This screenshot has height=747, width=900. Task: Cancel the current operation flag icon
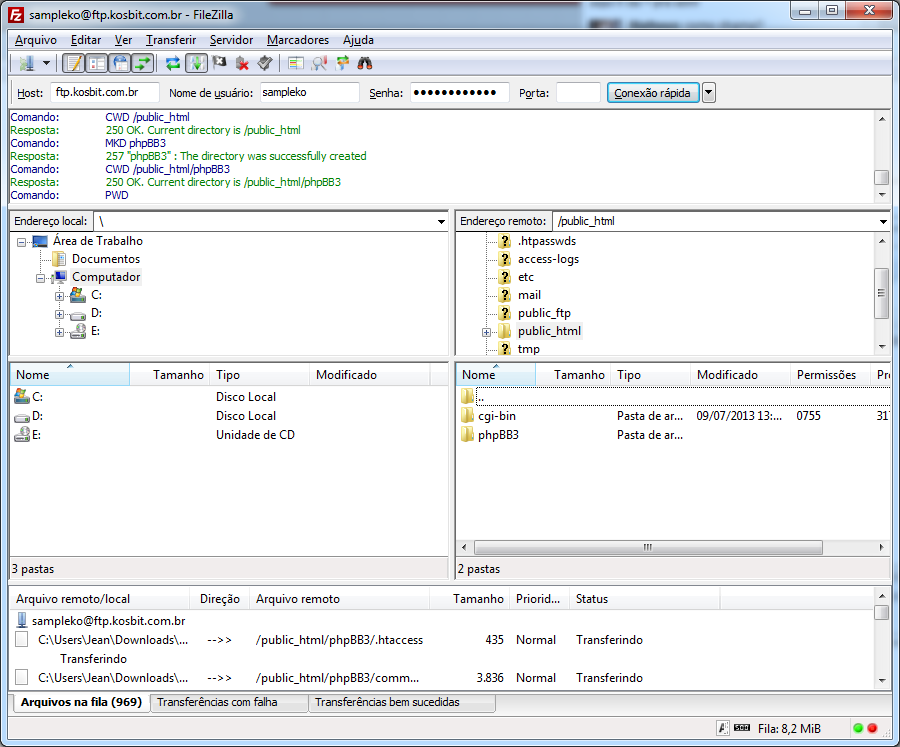219,63
